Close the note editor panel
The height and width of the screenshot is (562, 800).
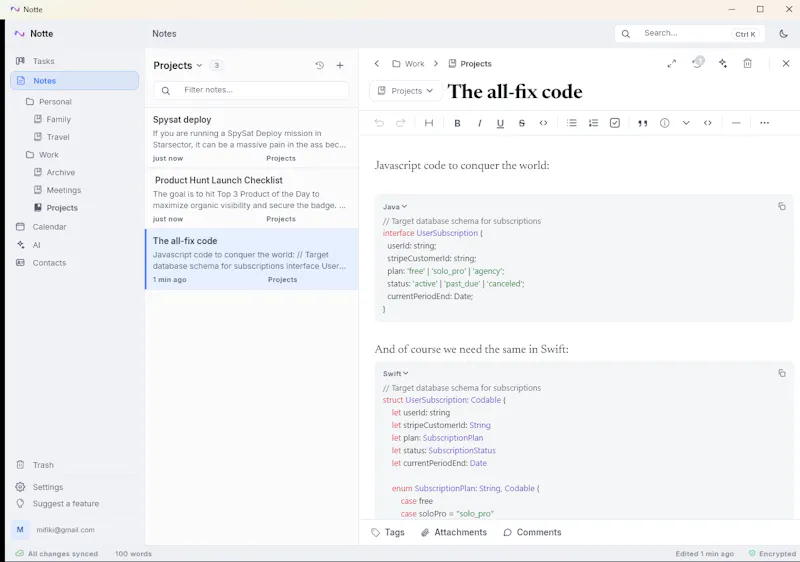pyautogui.click(x=786, y=63)
